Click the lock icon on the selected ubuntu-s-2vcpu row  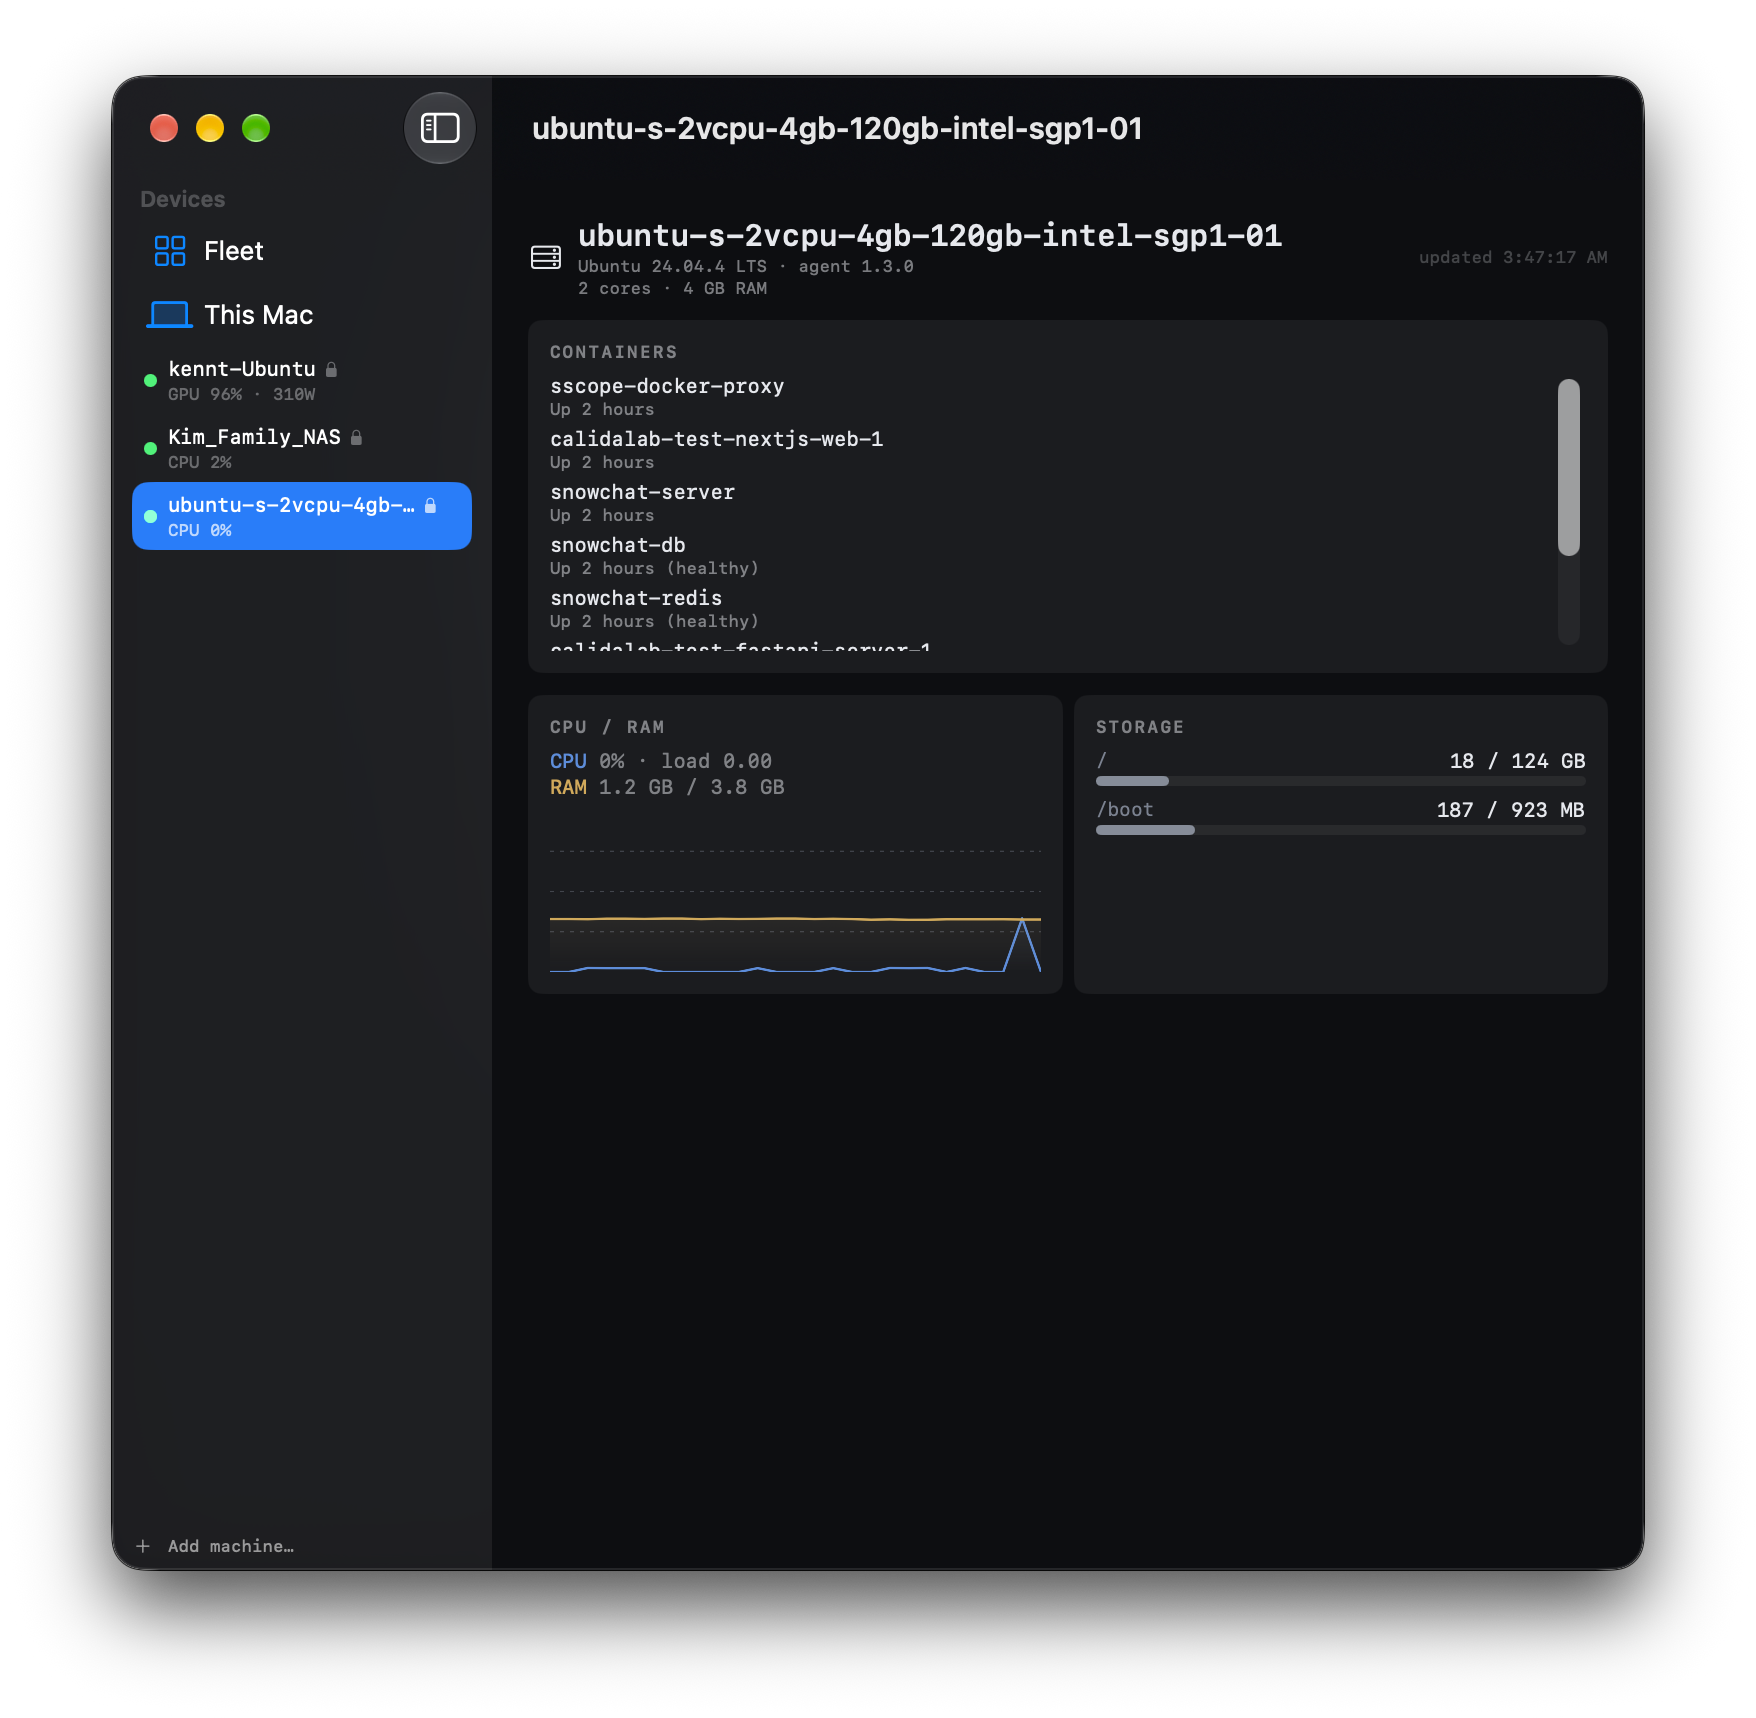tap(430, 505)
